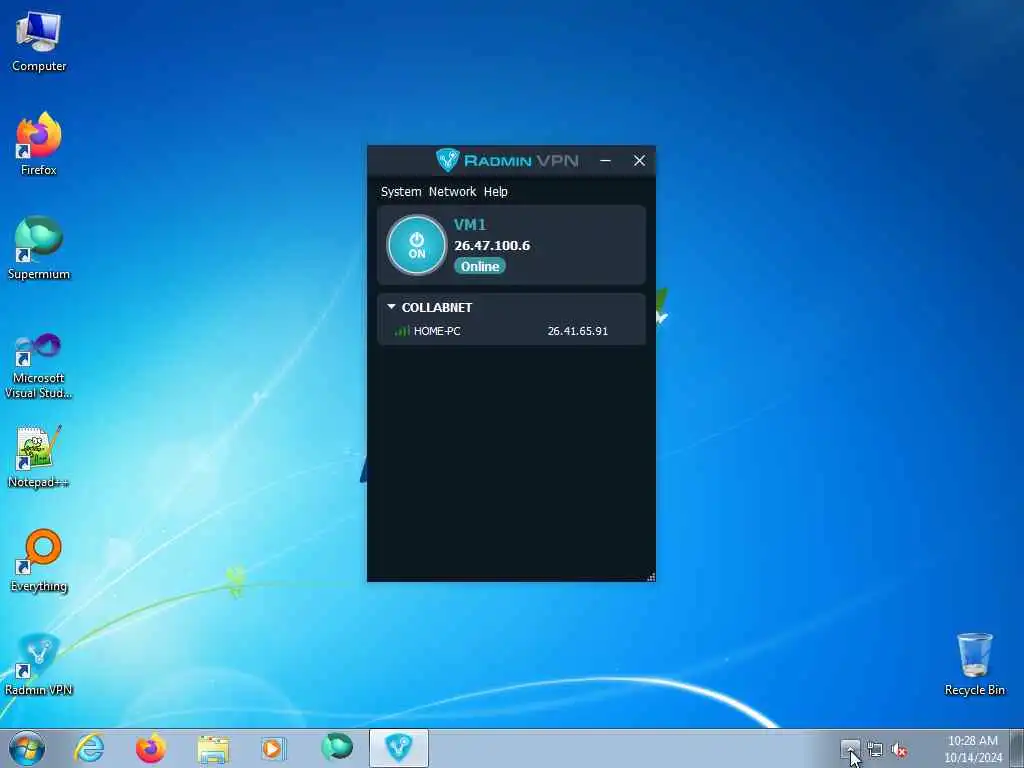Click the Online status badge
1024x768 pixels.
(479, 266)
